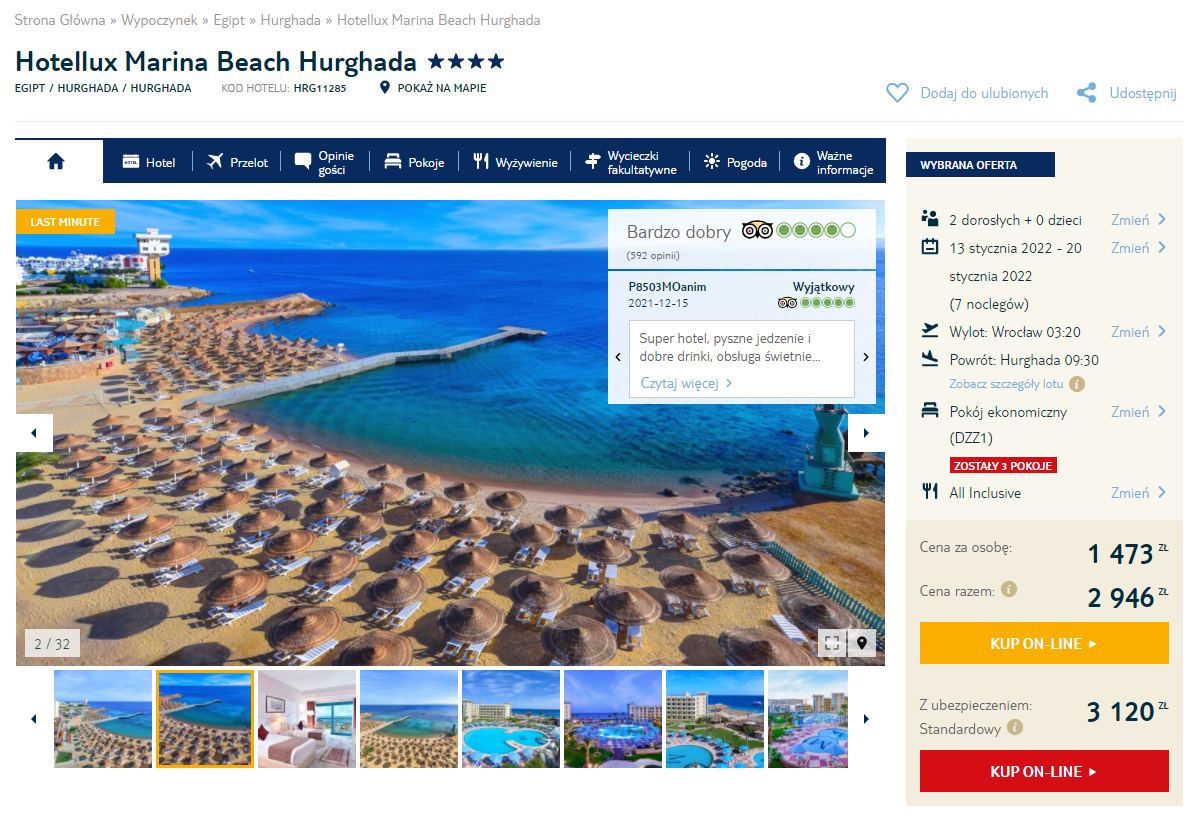This screenshot has width=1201, height=817.
Task: Click info icon next to Cena razem
Action: click(1009, 590)
